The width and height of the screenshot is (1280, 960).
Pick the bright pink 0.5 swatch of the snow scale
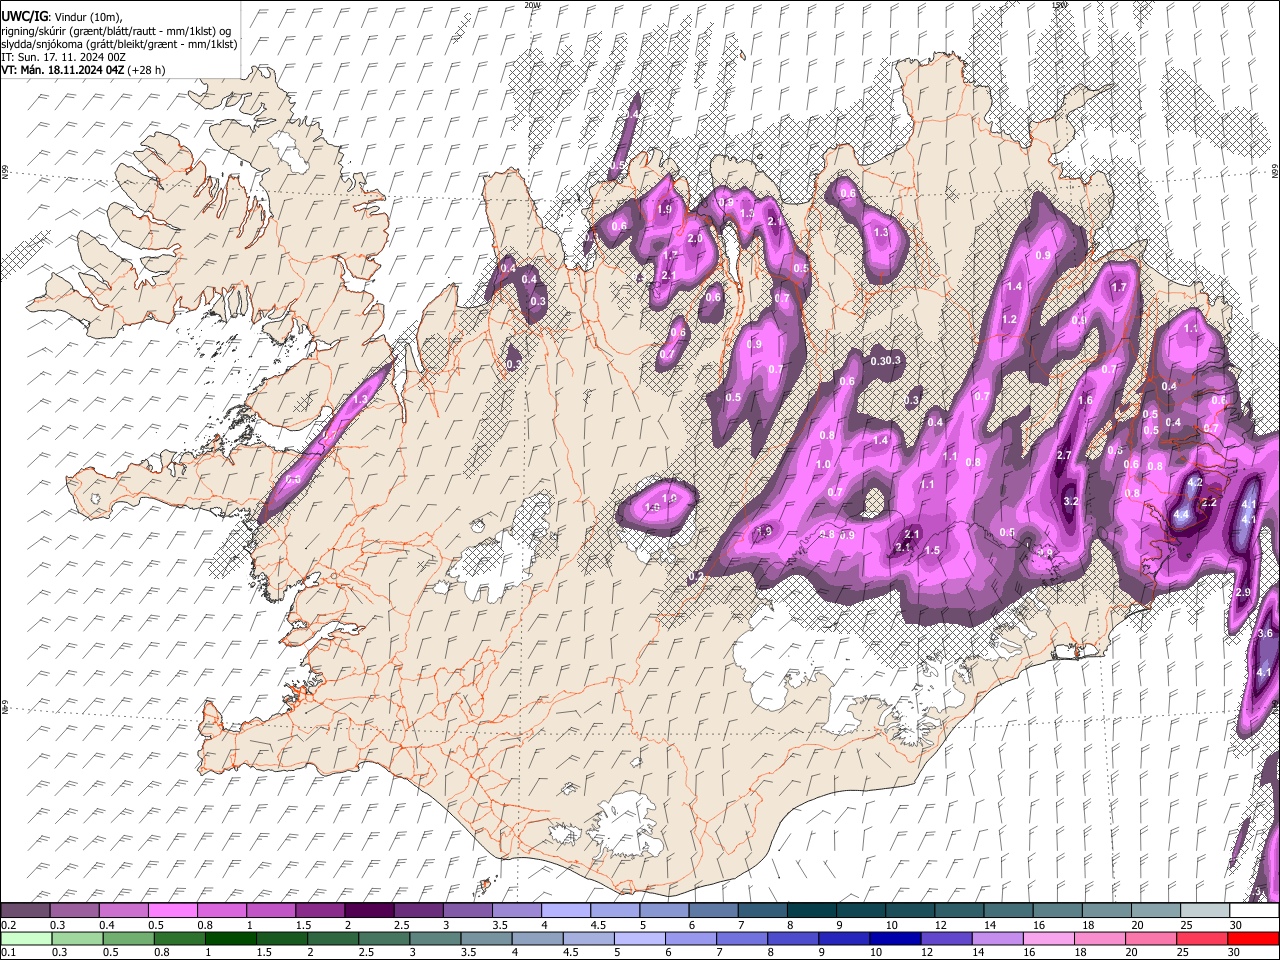[x=172, y=911]
